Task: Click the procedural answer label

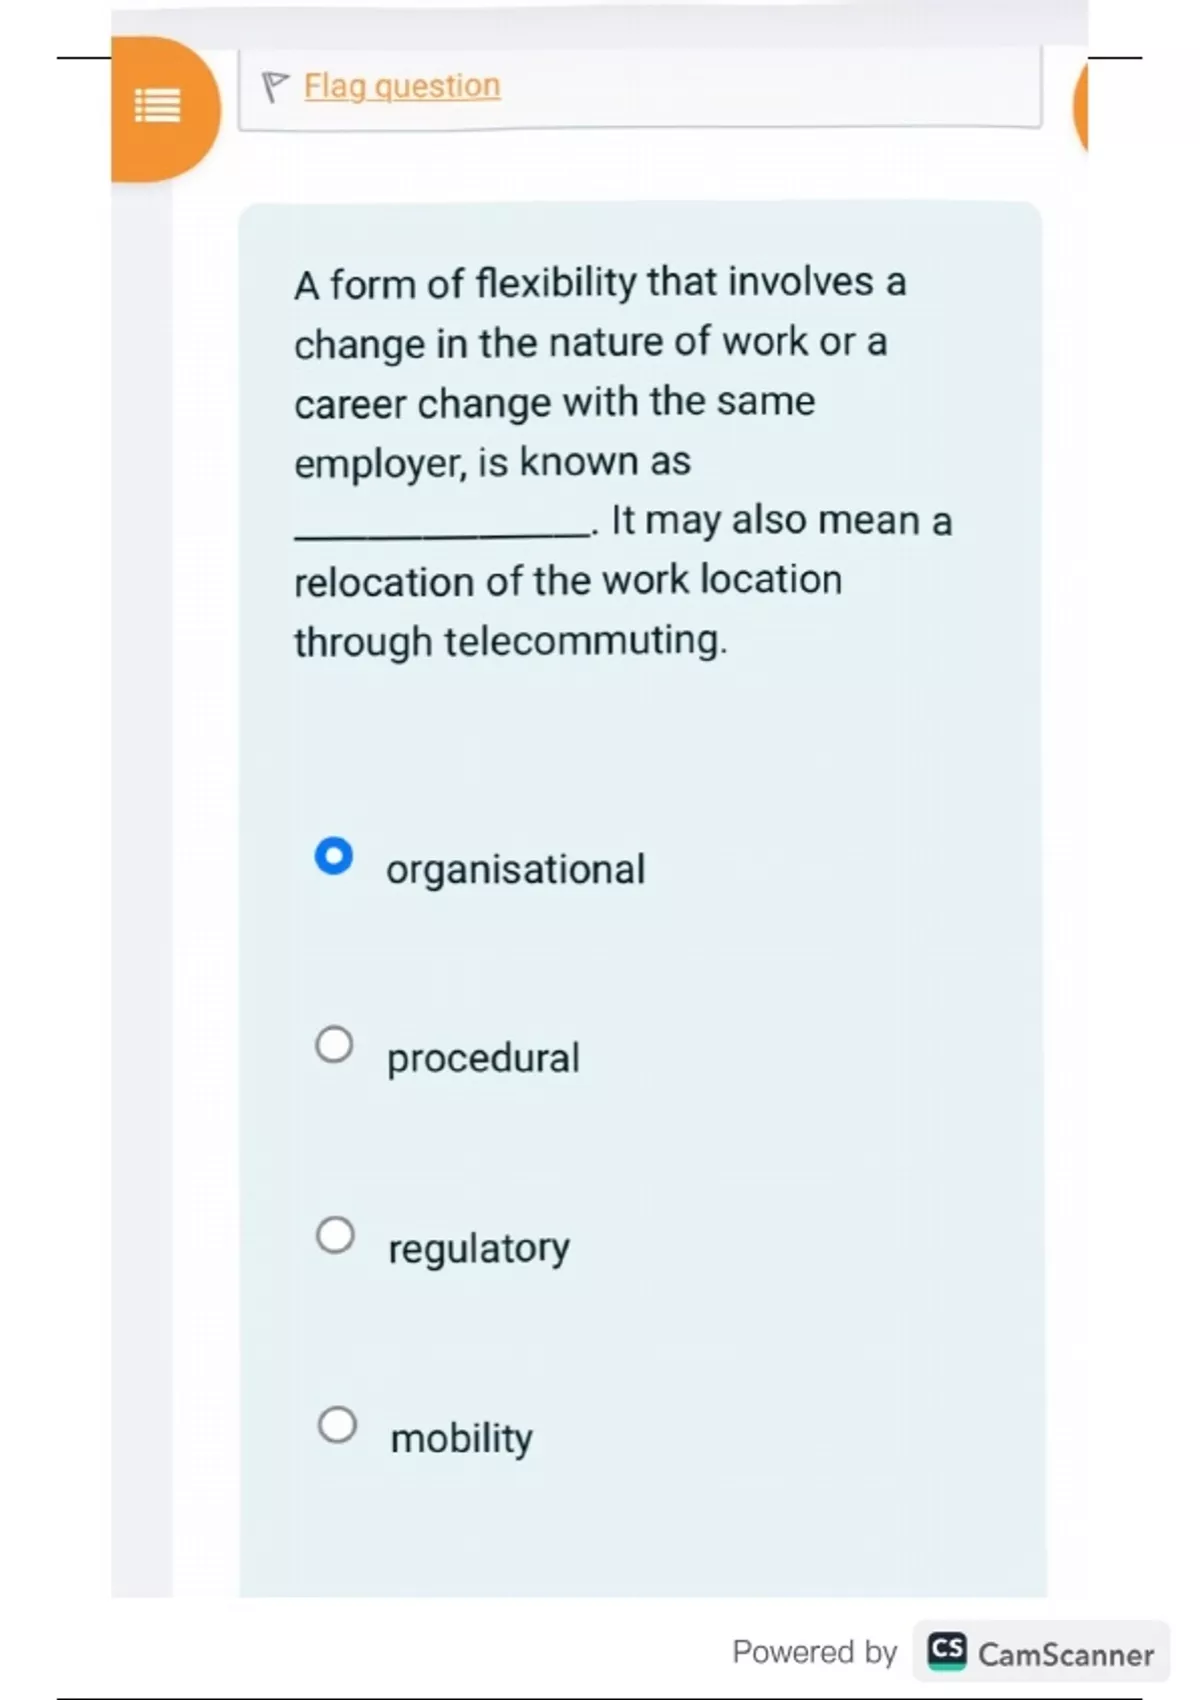Action: [x=483, y=1058]
